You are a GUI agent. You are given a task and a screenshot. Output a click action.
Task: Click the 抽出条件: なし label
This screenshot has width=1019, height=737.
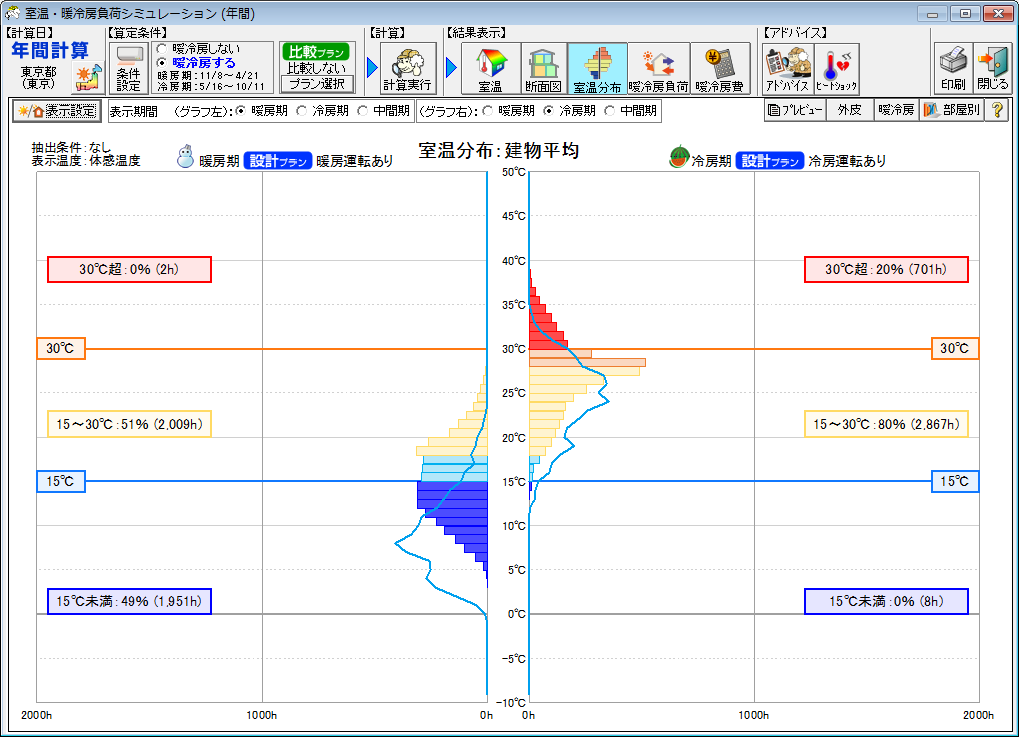point(71,148)
